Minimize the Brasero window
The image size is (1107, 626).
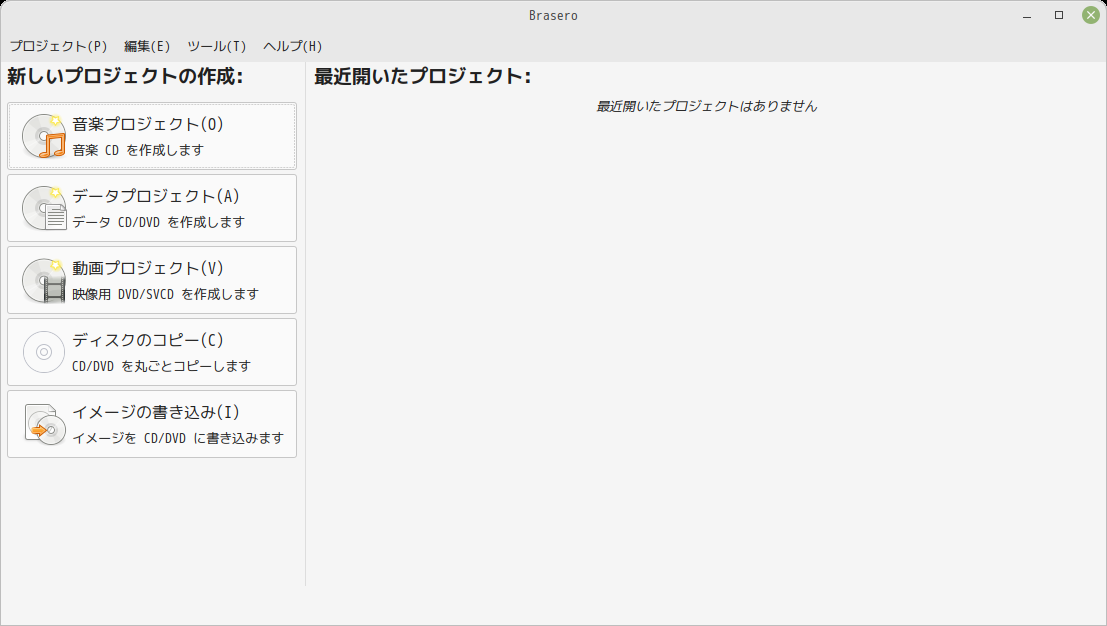coord(1027,16)
